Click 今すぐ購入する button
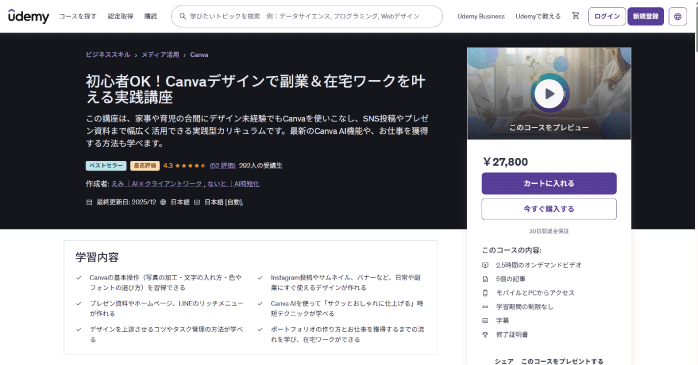 549,209
